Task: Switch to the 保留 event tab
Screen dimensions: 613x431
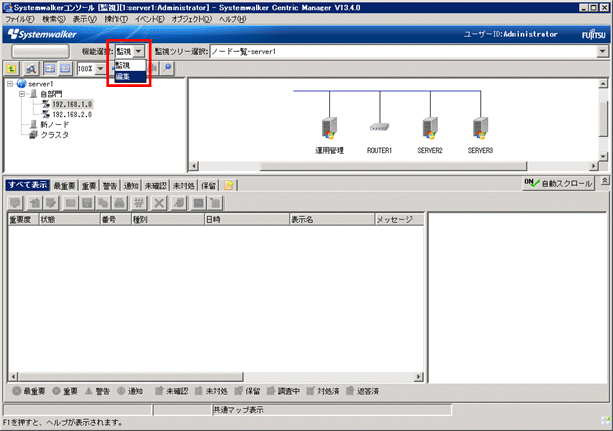Action: (x=208, y=186)
